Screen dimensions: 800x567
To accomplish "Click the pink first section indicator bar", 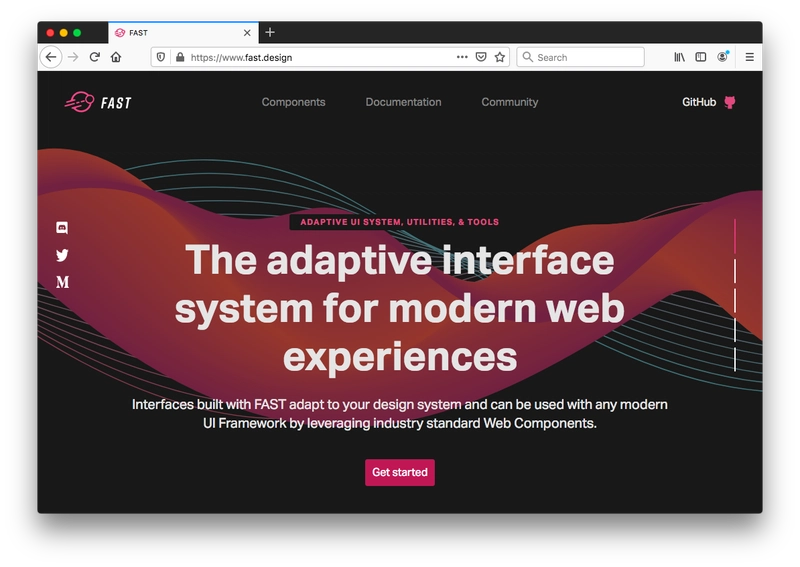I will click(x=735, y=236).
